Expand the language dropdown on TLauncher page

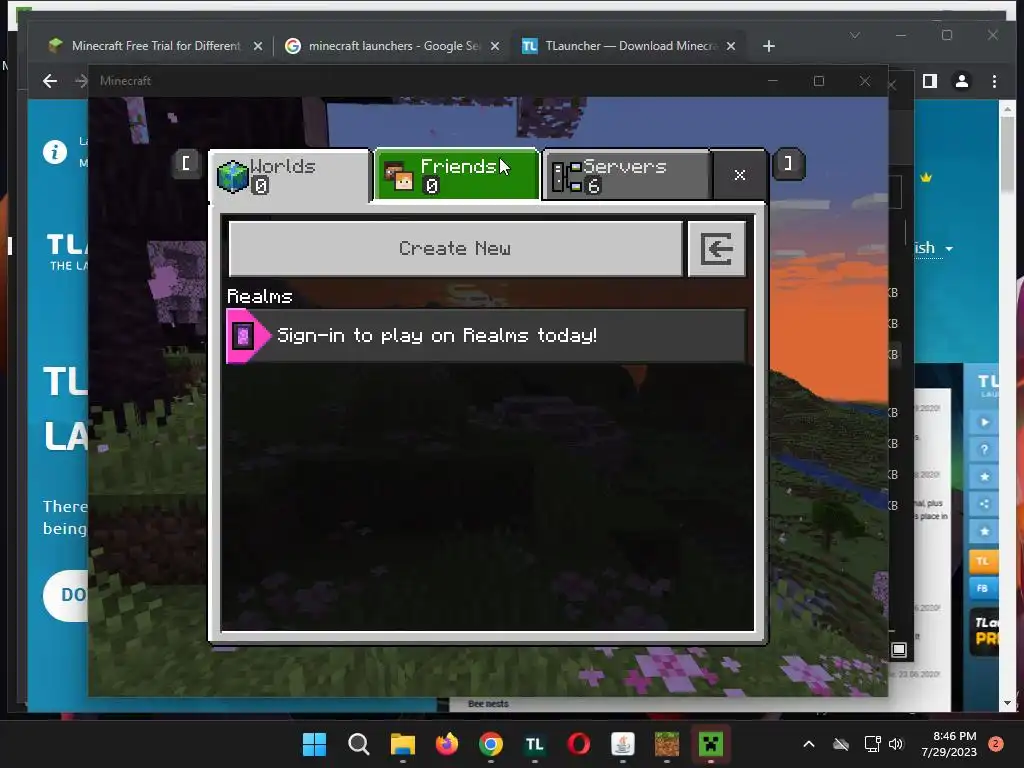[949, 249]
